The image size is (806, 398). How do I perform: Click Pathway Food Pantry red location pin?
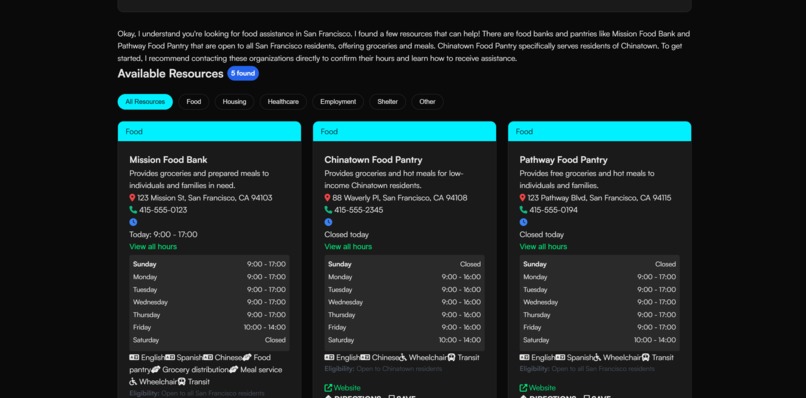pyautogui.click(x=523, y=198)
